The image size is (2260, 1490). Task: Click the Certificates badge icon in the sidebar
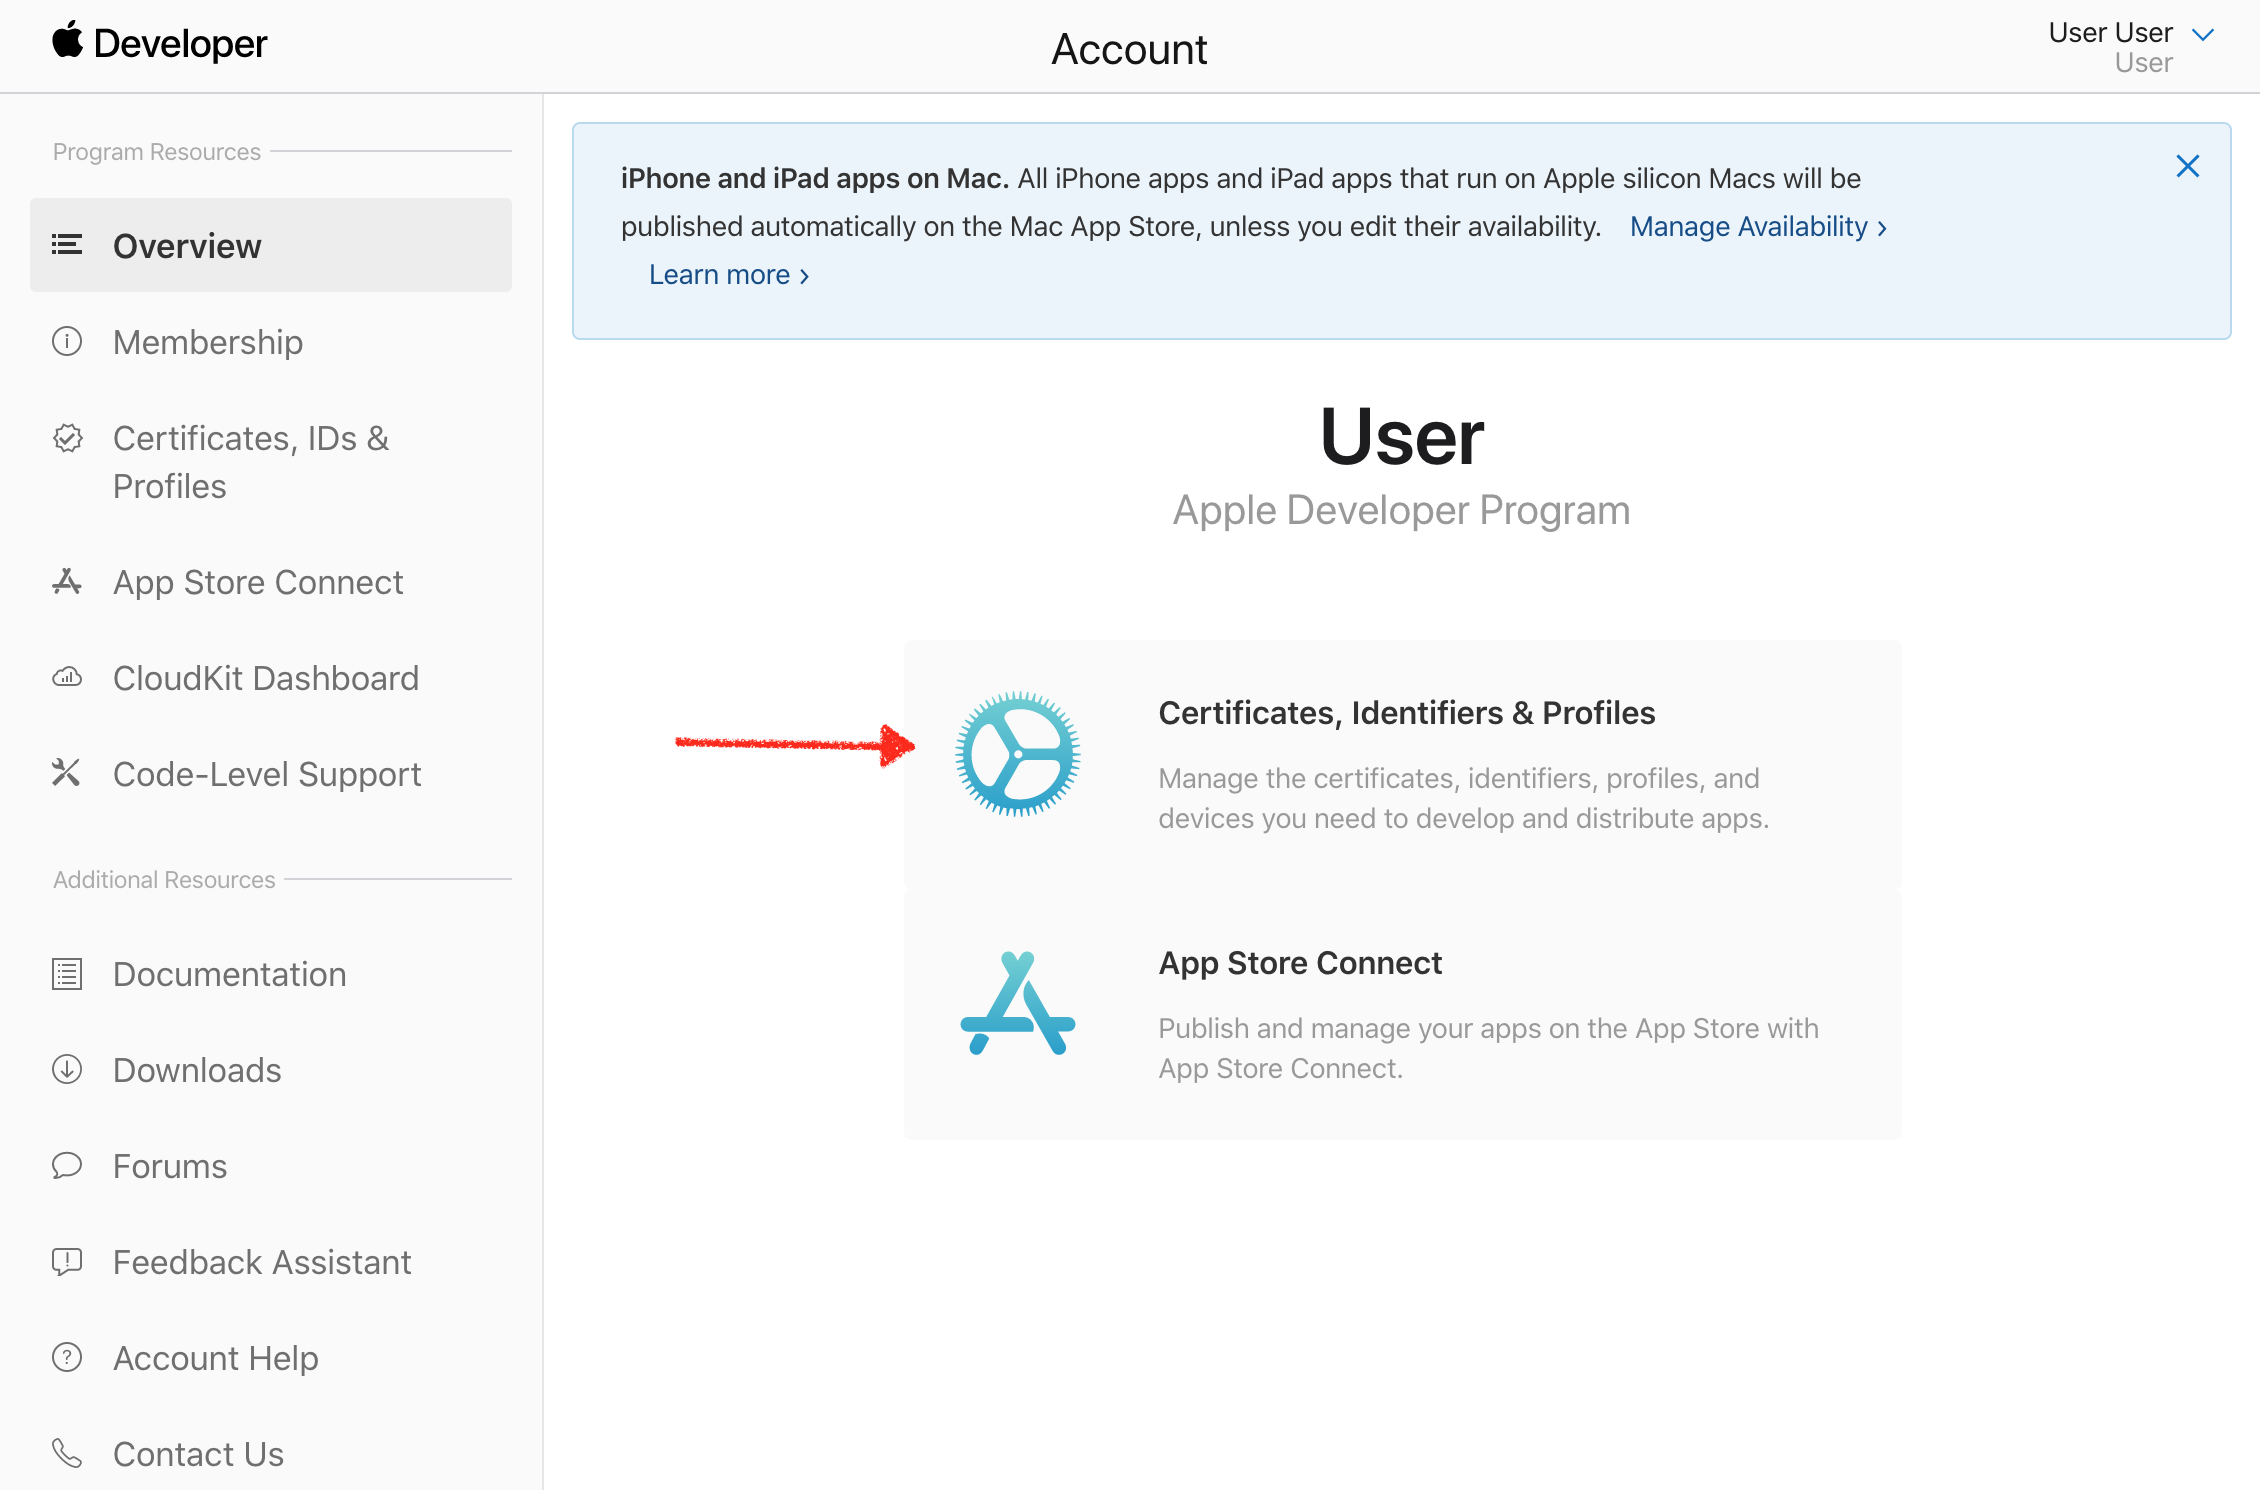pyautogui.click(x=67, y=438)
